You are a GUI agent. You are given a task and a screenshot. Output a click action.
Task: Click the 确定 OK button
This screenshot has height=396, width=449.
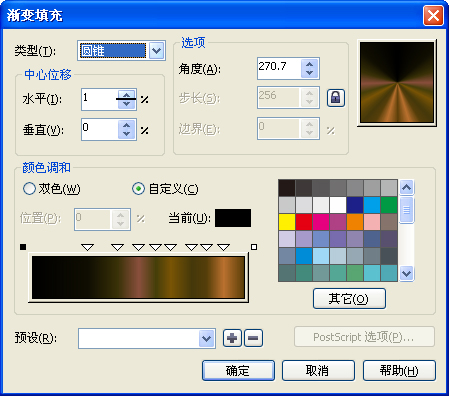coord(238,370)
